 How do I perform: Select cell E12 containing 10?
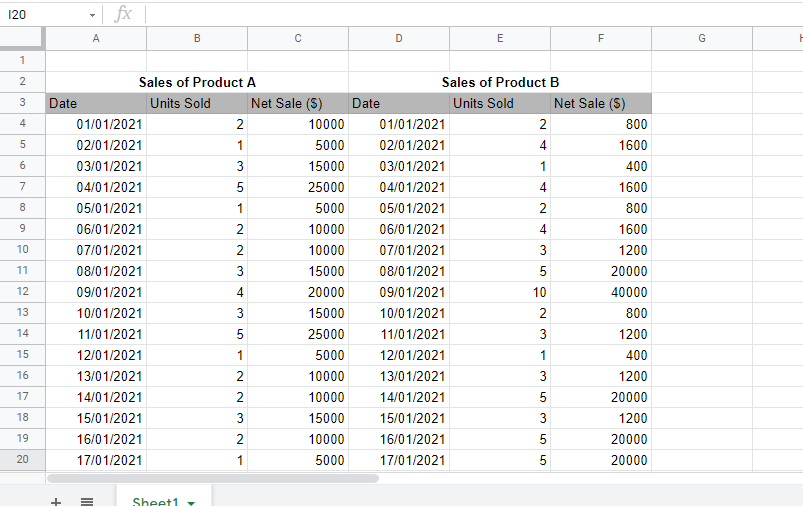pos(500,292)
